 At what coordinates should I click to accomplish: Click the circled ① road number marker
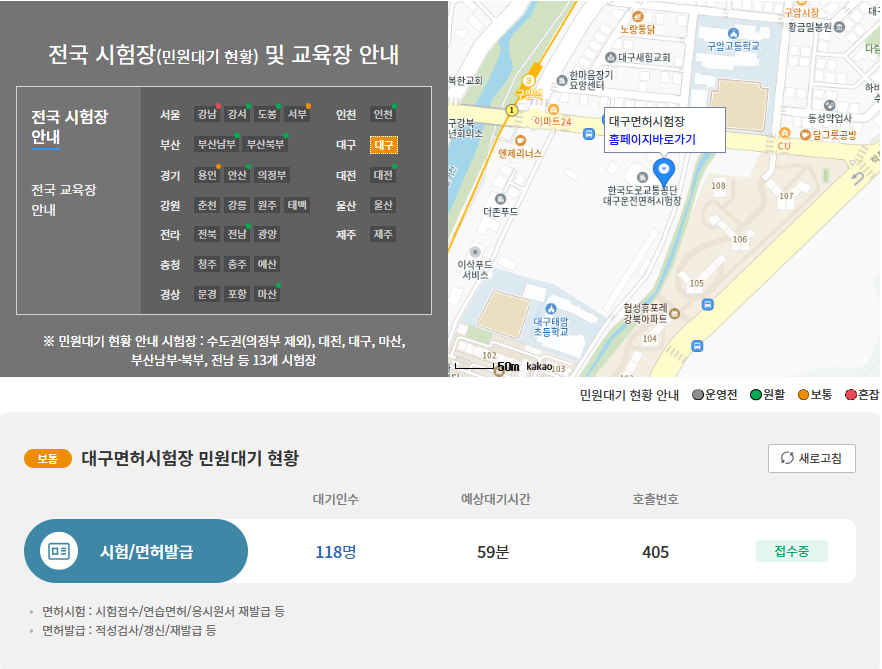tap(511, 110)
